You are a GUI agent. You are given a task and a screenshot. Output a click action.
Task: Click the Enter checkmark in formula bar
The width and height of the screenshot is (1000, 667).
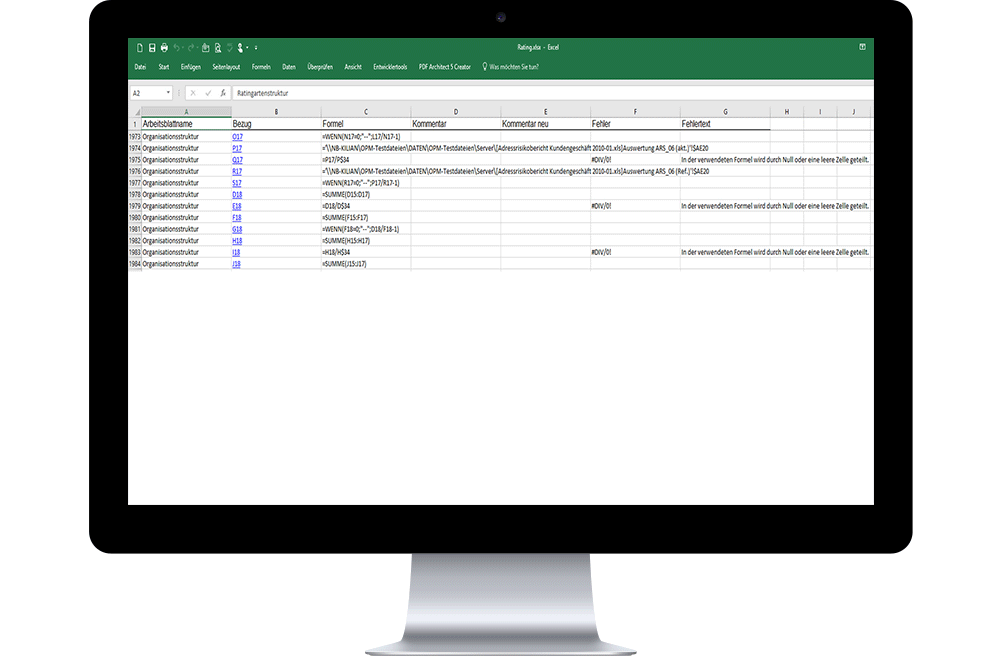point(208,92)
